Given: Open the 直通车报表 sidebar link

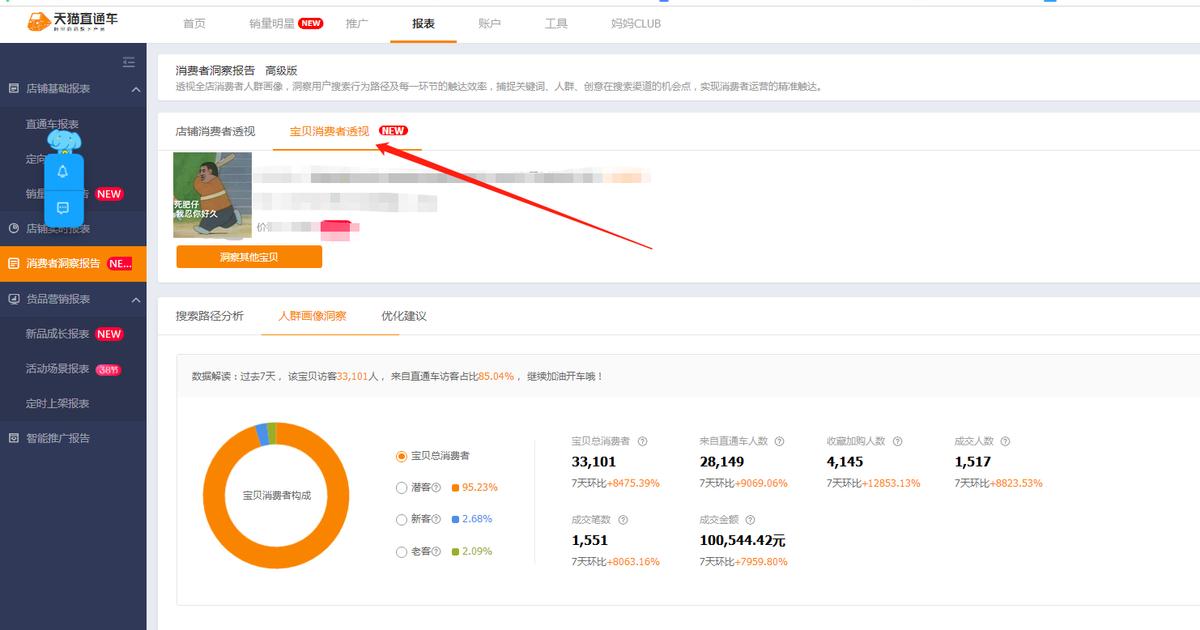Looking at the screenshot, I should point(53,123).
